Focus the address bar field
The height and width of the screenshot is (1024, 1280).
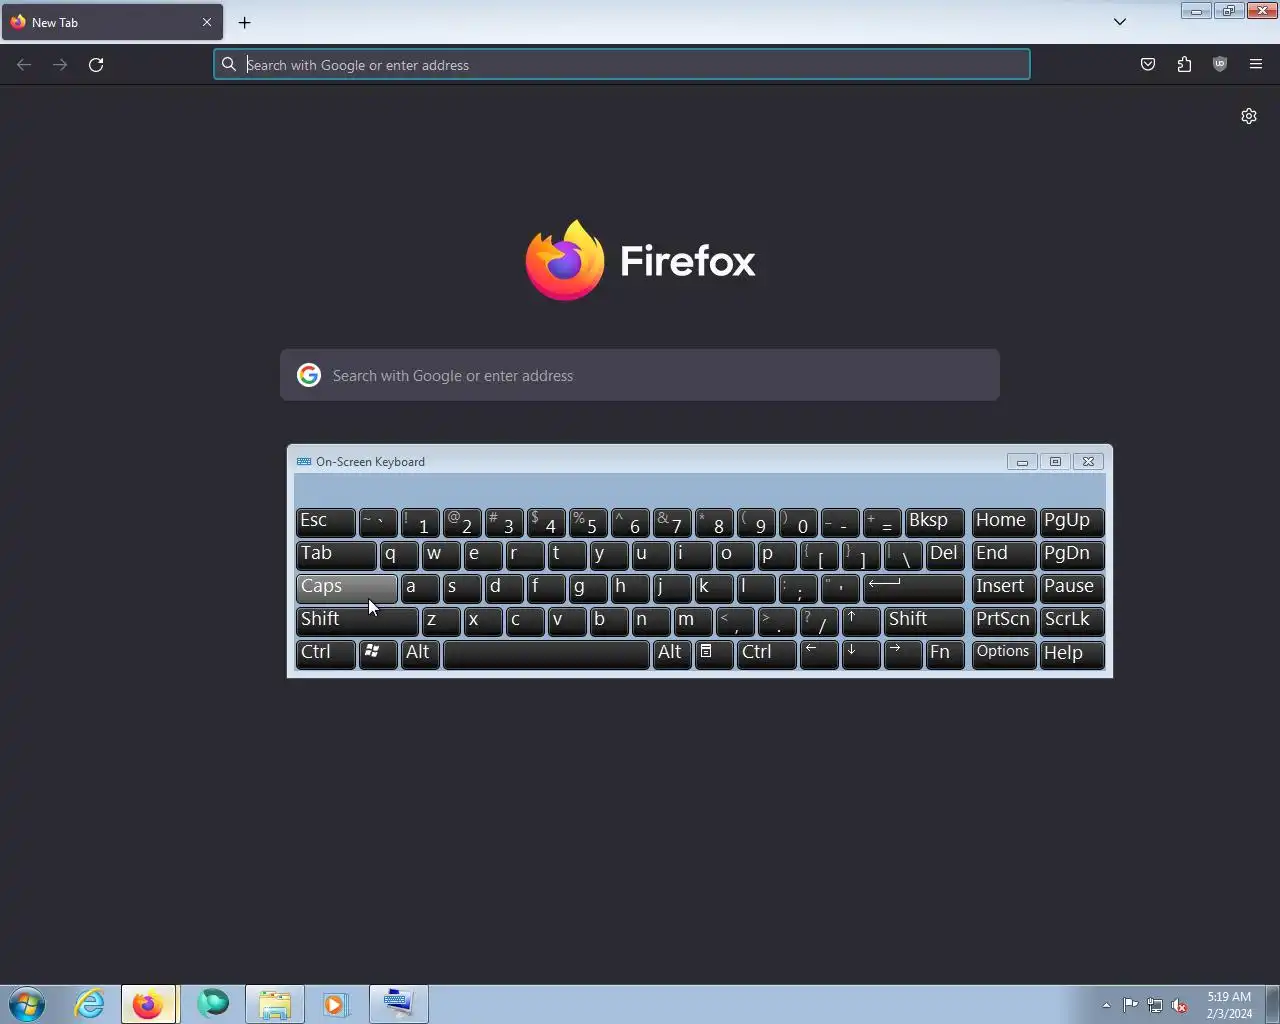(622, 65)
